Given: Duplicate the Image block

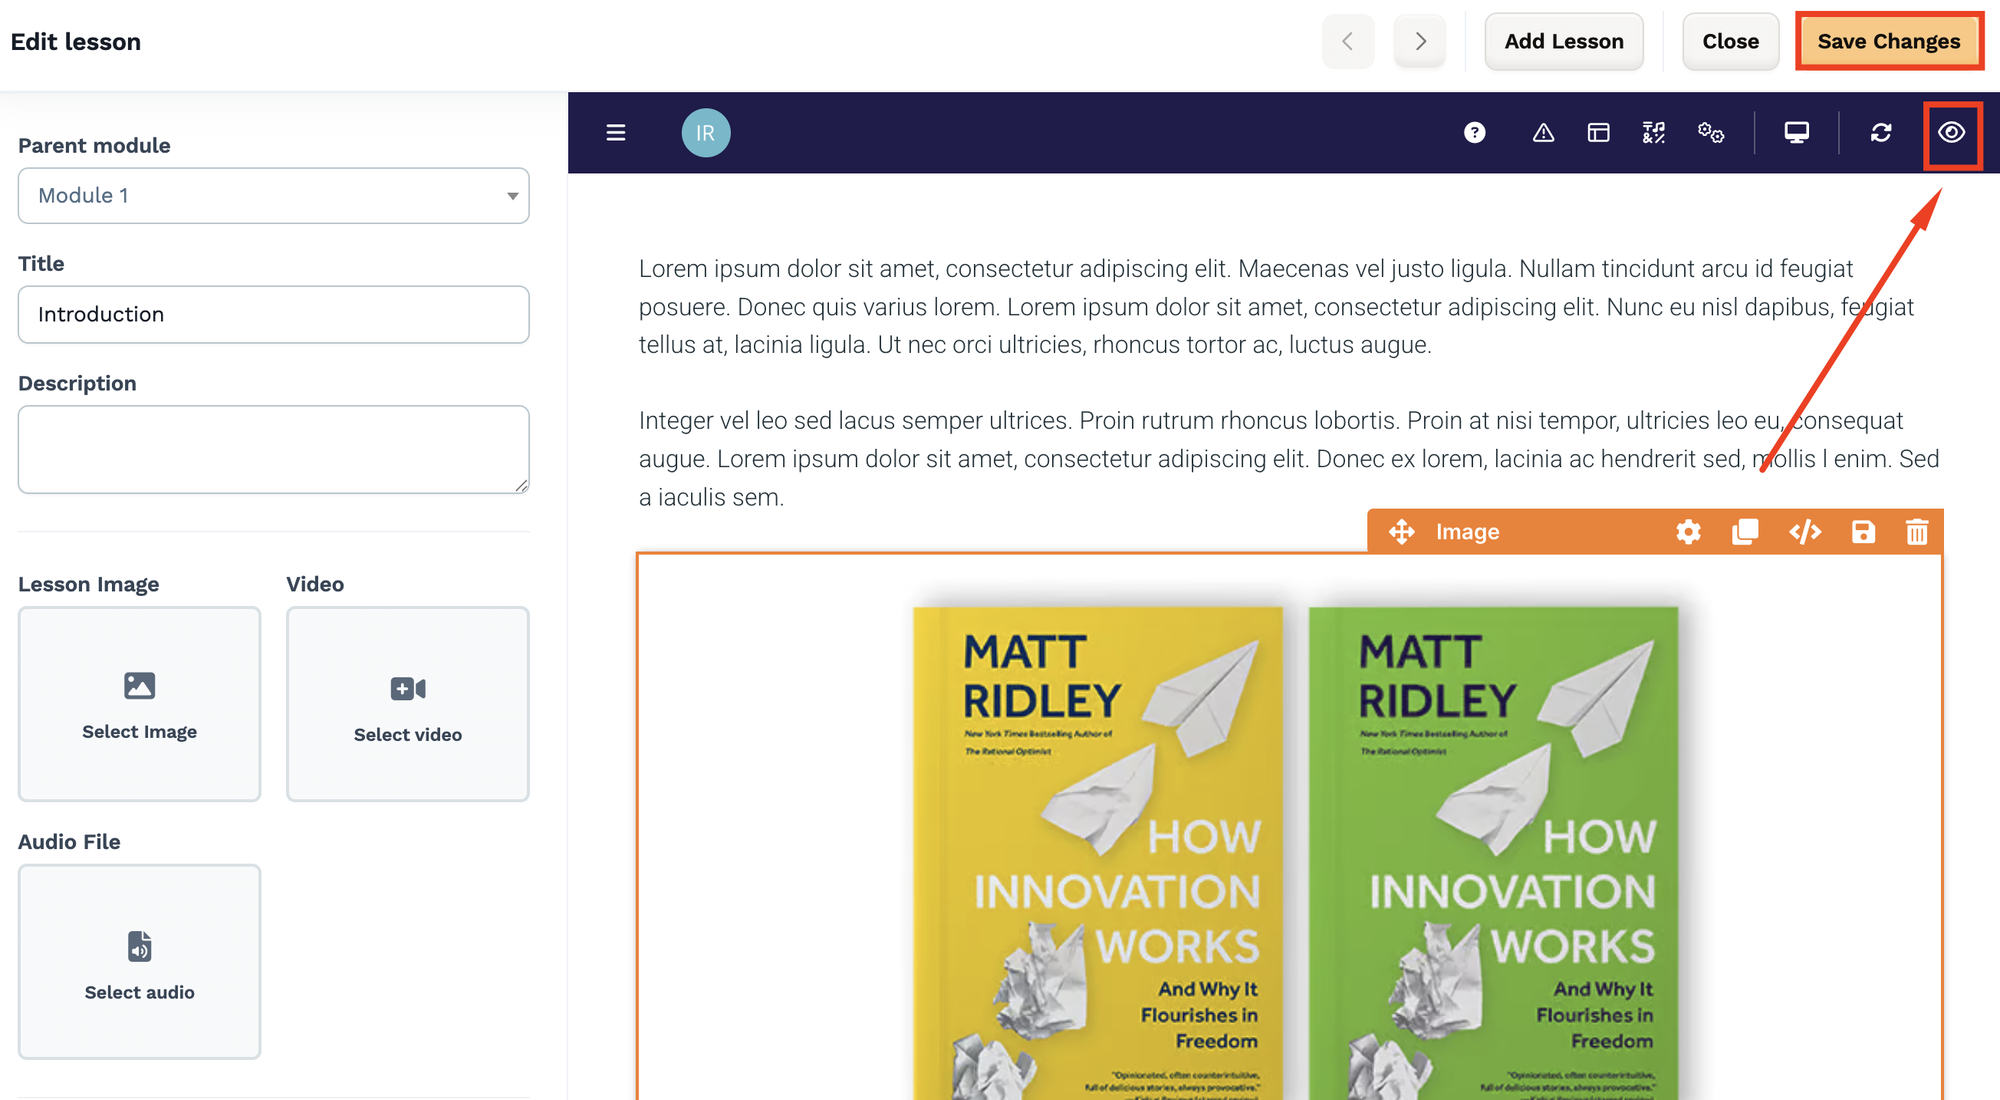Looking at the screenshot, I should [x=1745, y=532].
